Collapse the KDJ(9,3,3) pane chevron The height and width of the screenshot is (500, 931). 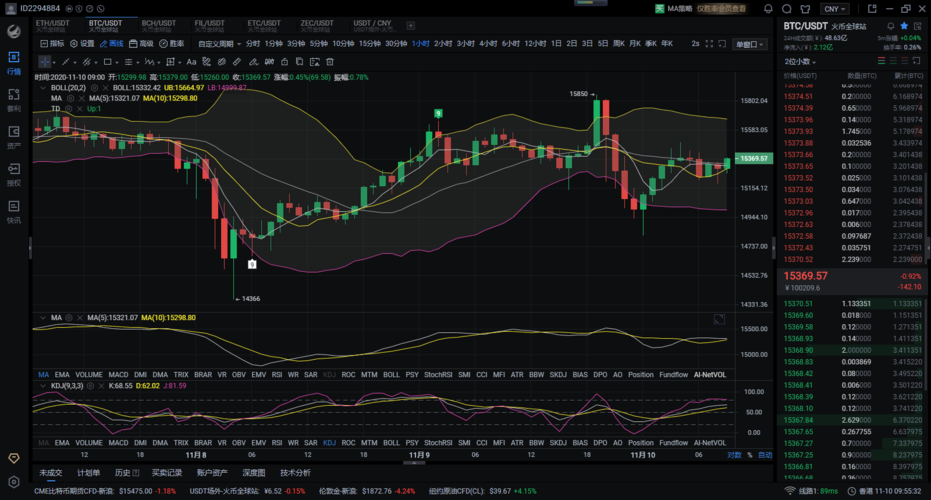coord(43,386)
